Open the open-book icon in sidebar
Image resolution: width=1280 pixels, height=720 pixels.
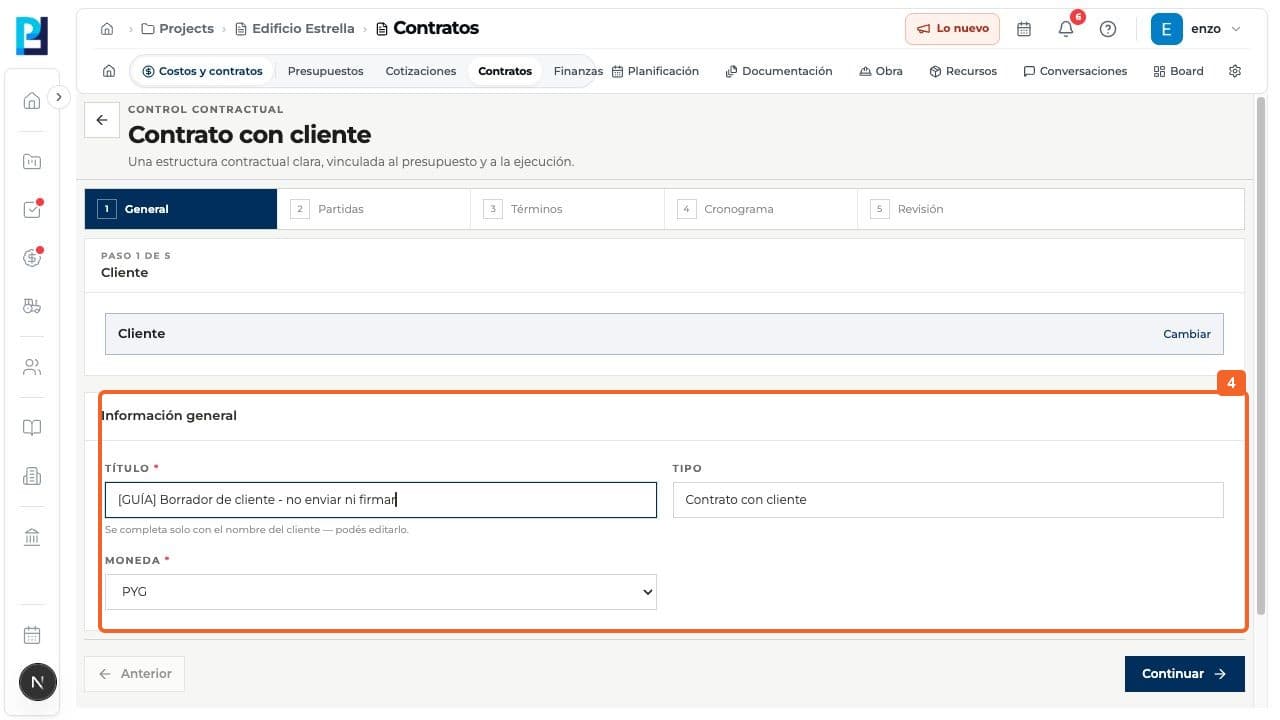[32, 428]
